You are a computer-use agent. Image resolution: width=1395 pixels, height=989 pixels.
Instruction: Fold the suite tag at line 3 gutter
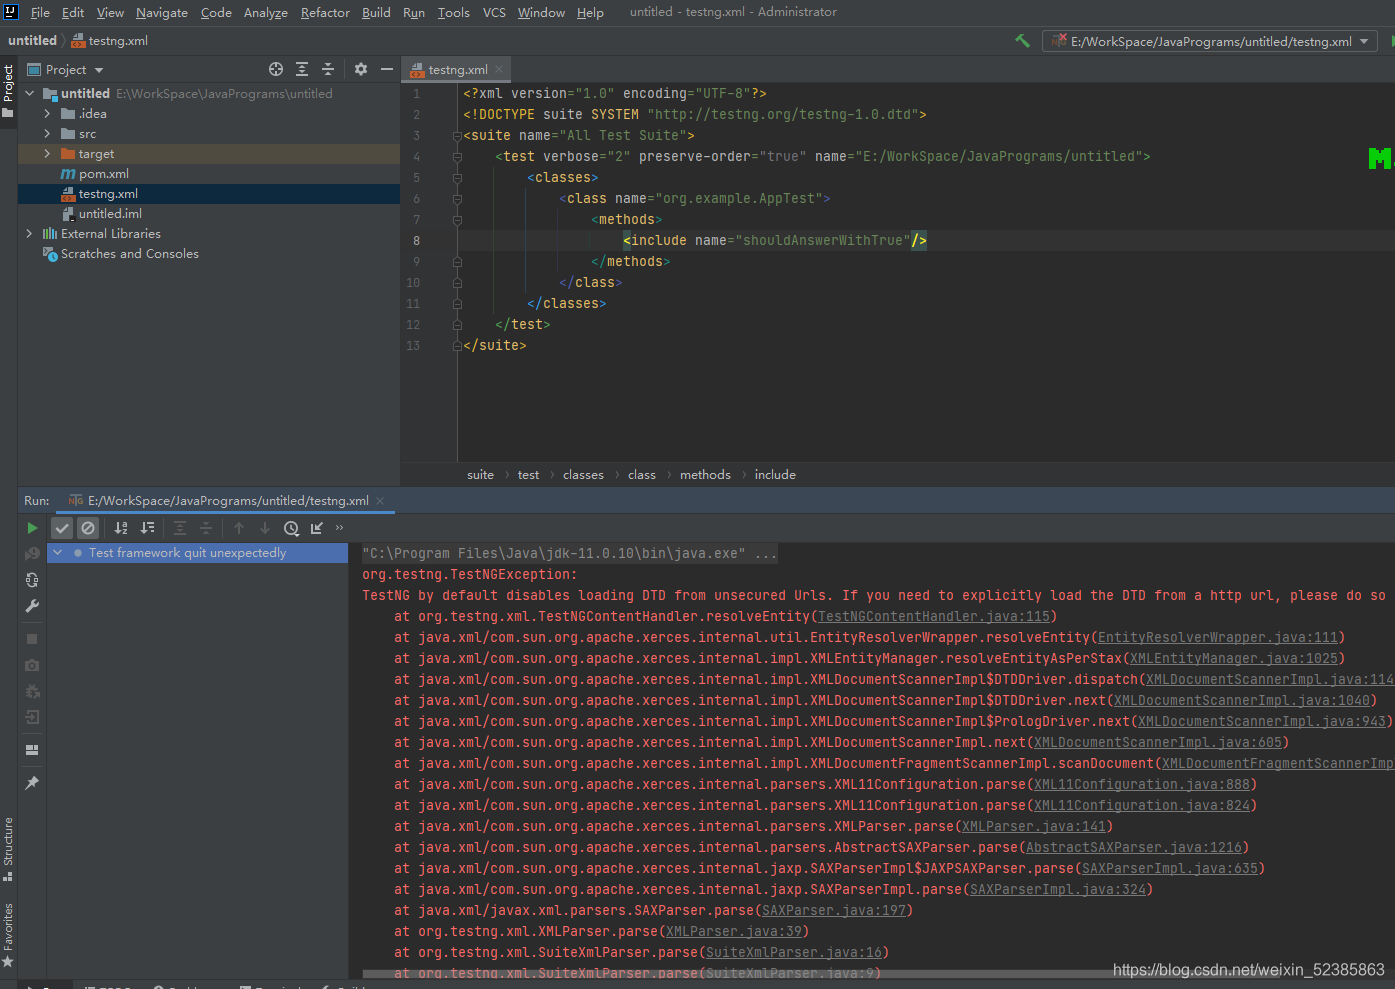tap(457, 135)
